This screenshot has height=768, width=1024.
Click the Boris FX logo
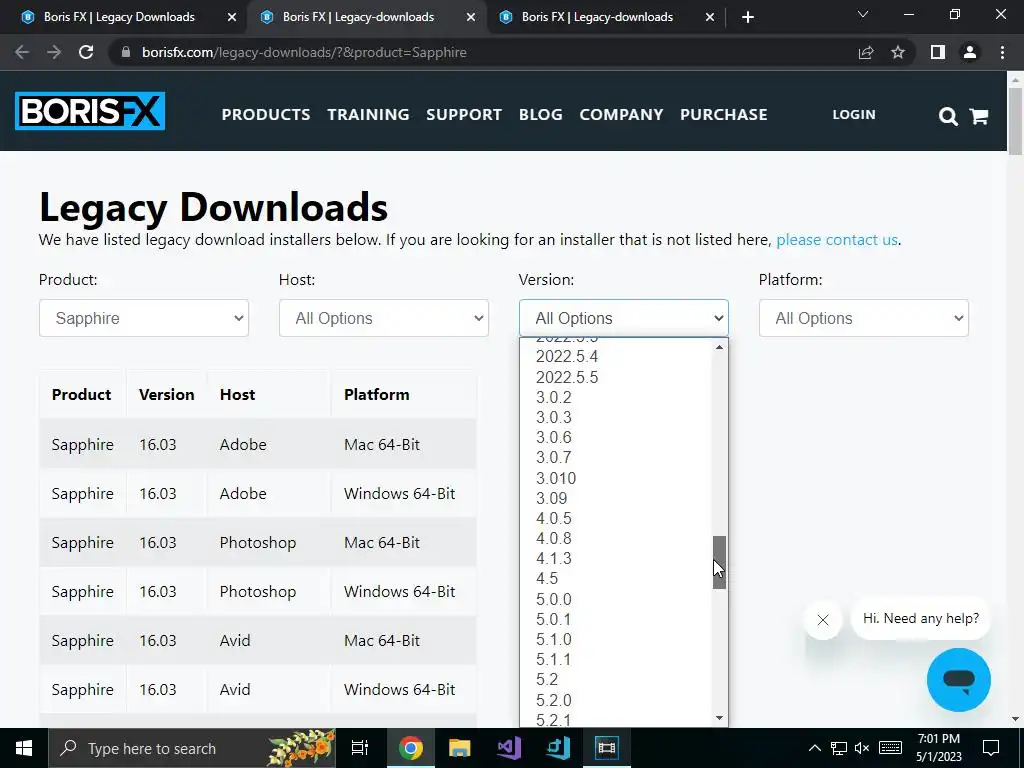(90, 111)
